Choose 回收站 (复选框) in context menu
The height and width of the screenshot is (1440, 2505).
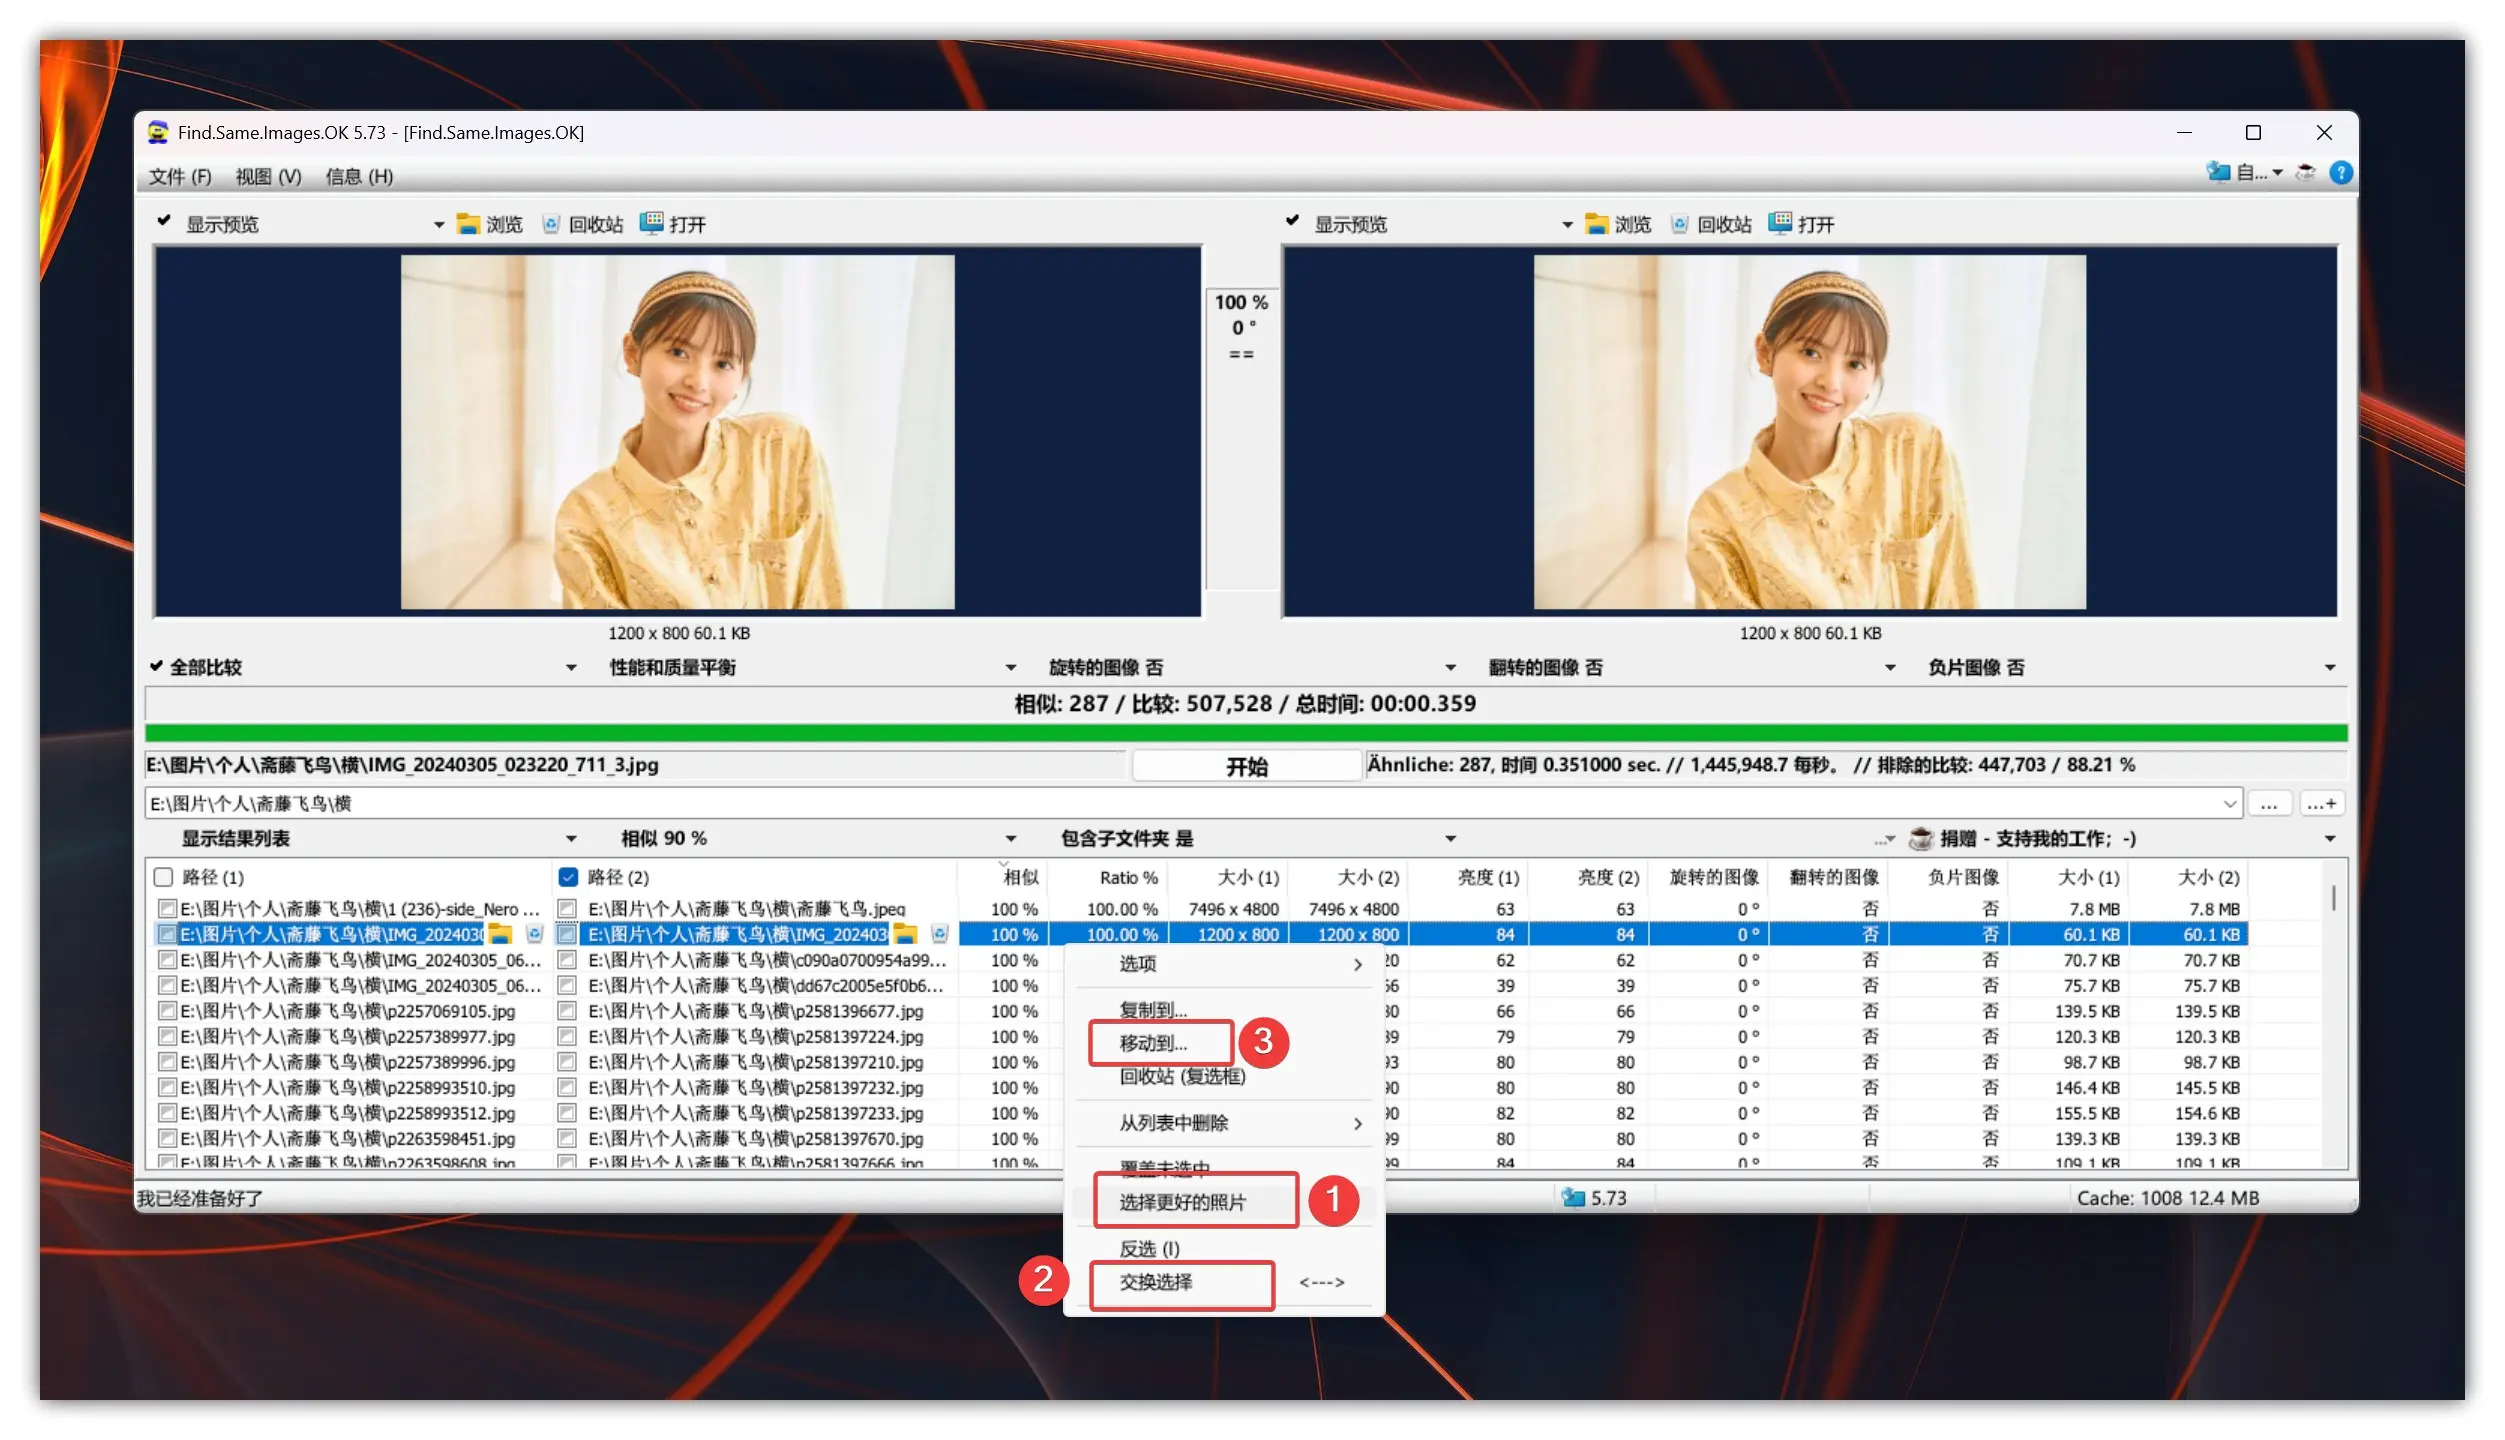tap(1182, 1077)
